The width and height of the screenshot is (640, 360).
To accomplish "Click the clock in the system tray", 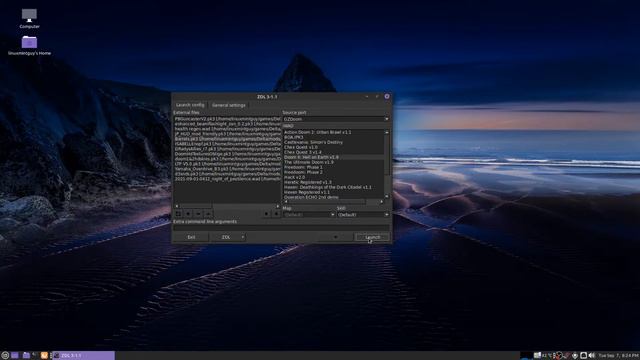I will click(618, 356).
